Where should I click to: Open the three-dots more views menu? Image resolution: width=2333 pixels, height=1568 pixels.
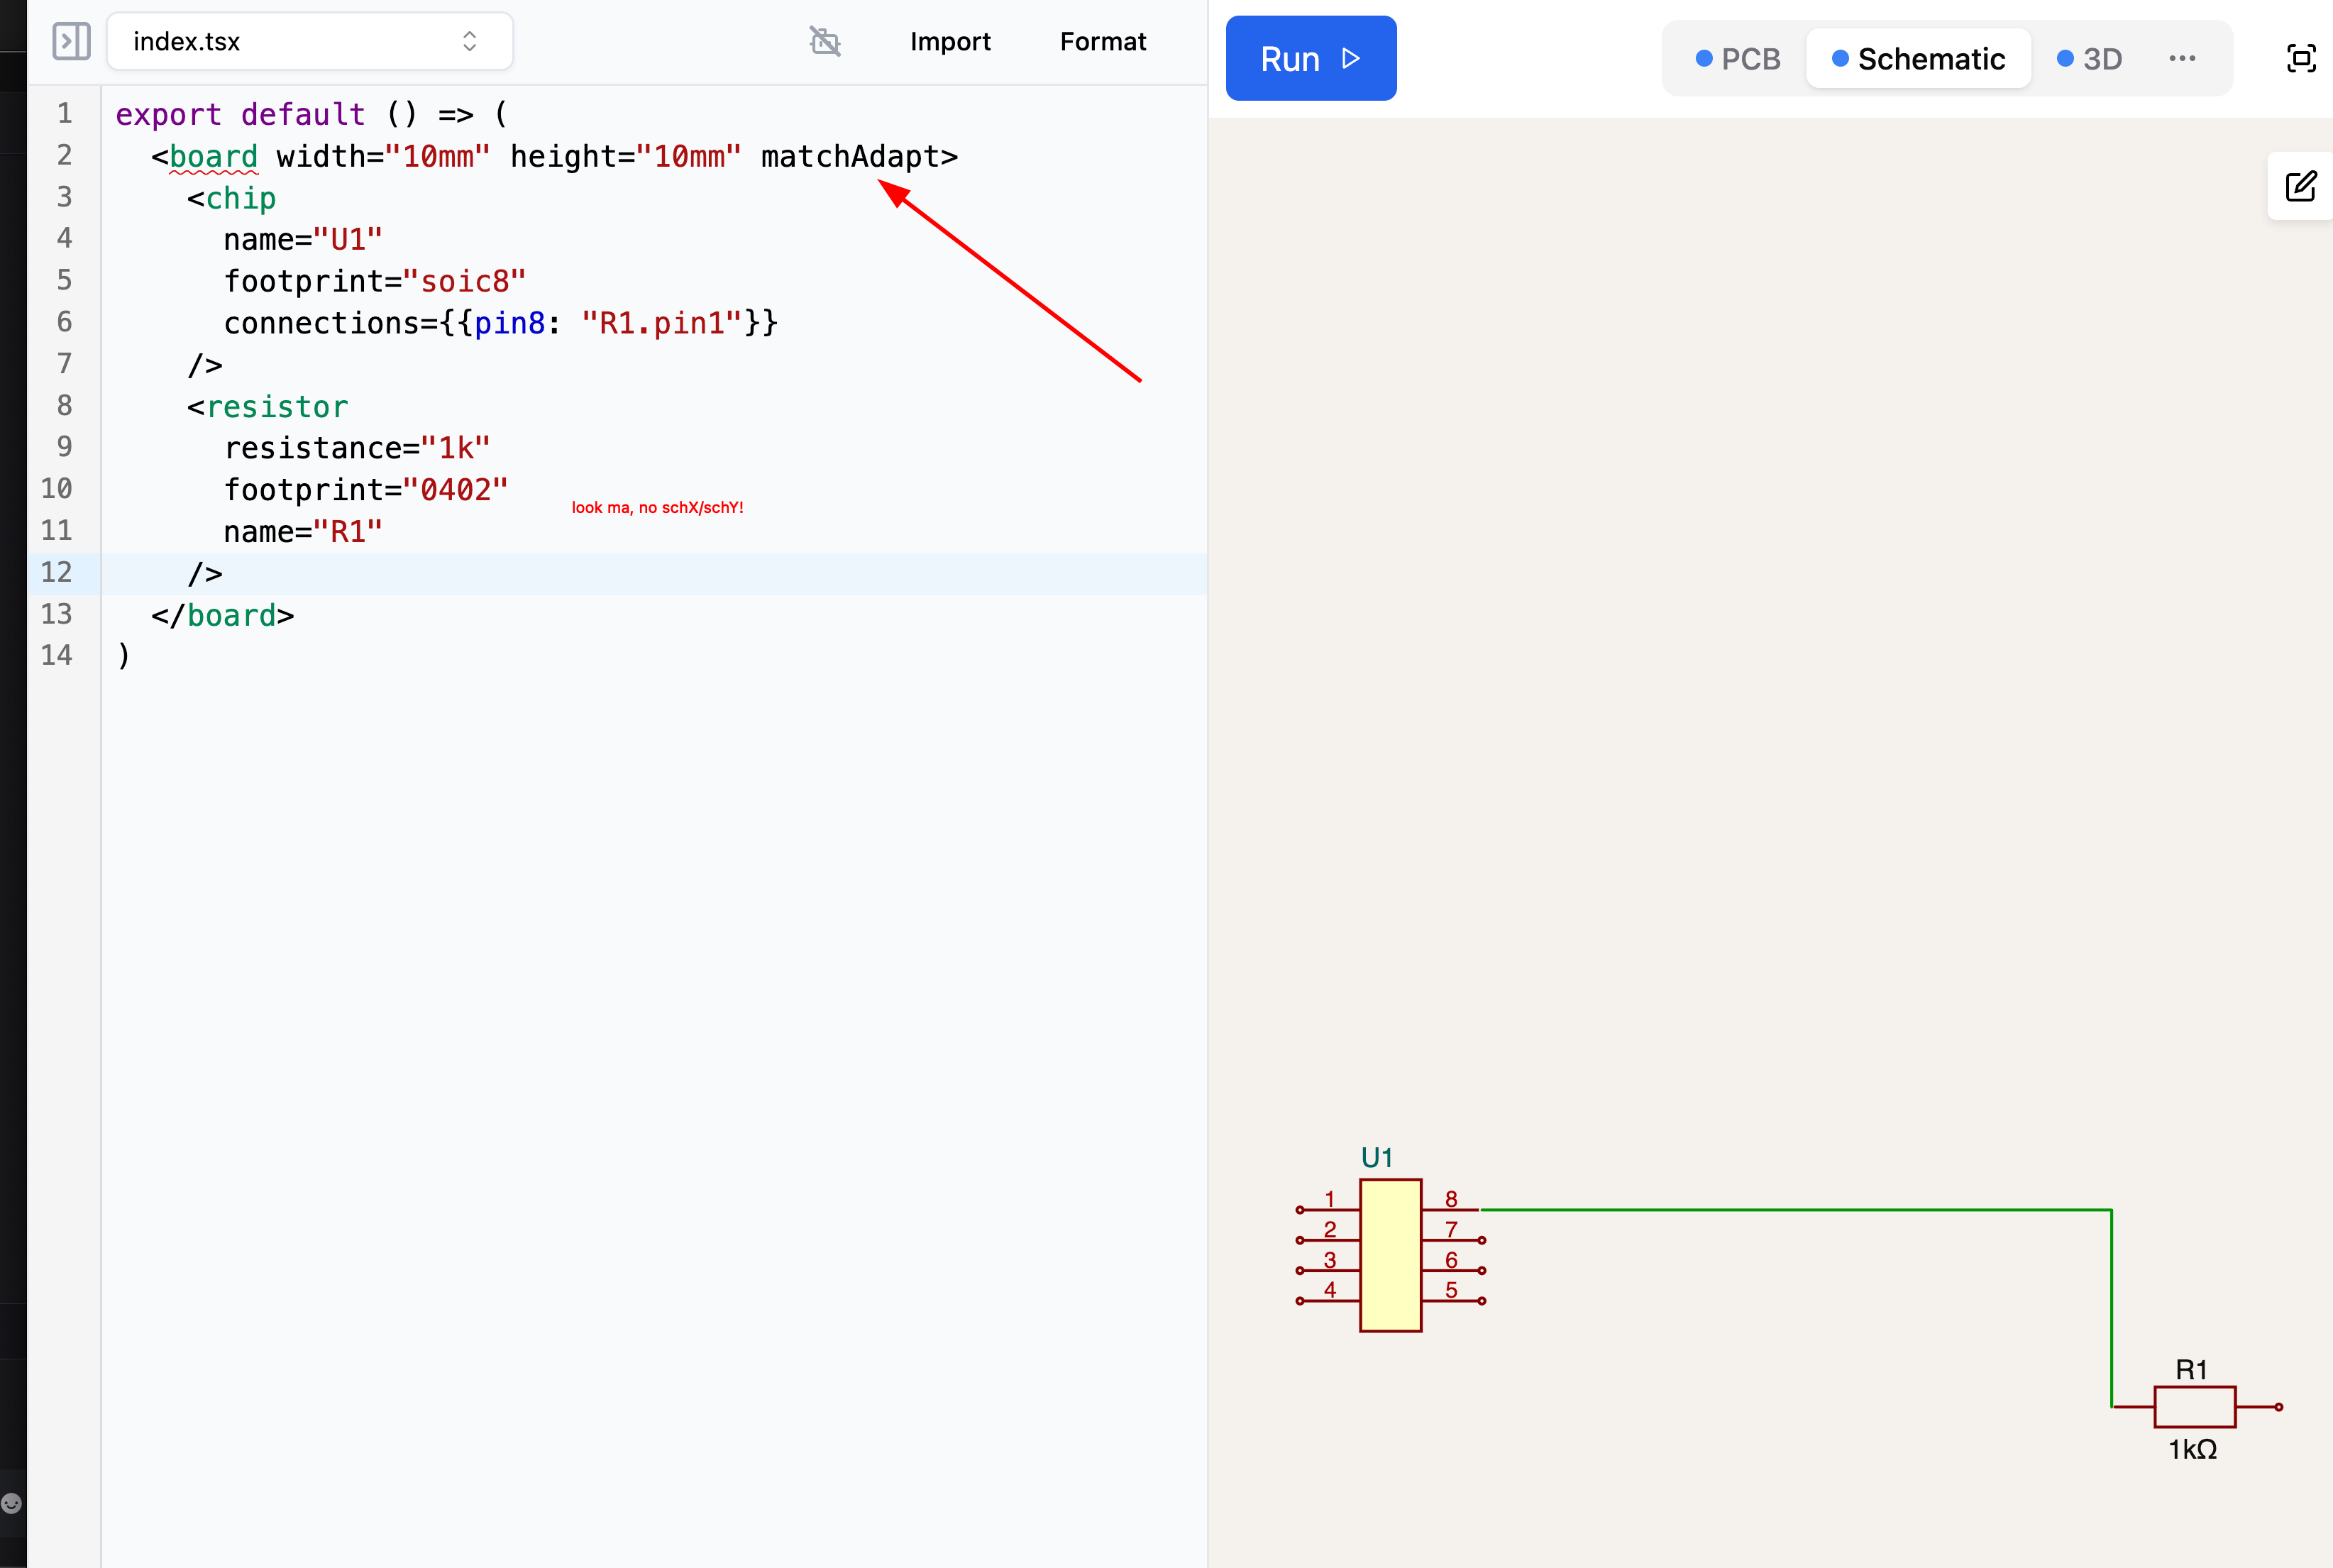2182,58
